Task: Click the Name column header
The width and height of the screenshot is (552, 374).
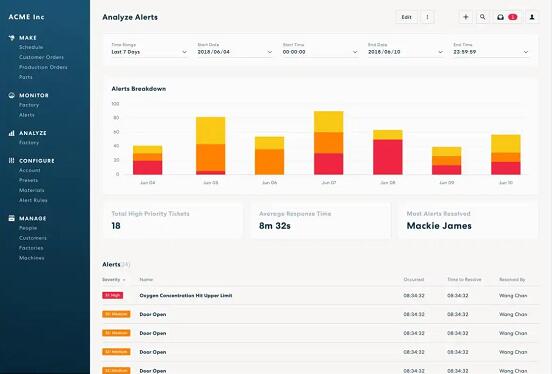Action: tap(146, 280)
